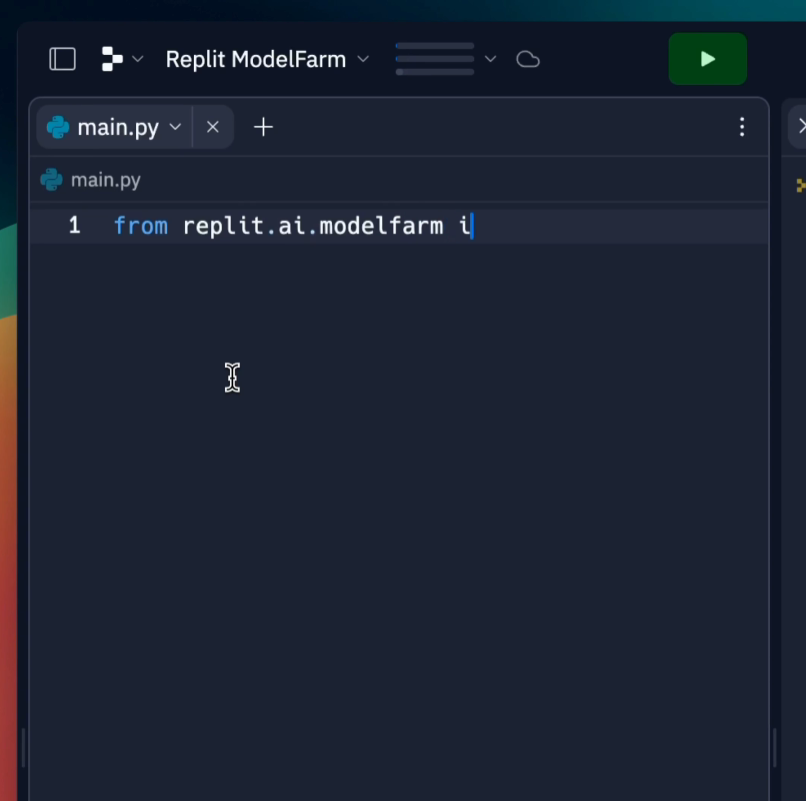Expand chevron next to placeholder bars
The image size is (806, 801).
coord(490,59)
